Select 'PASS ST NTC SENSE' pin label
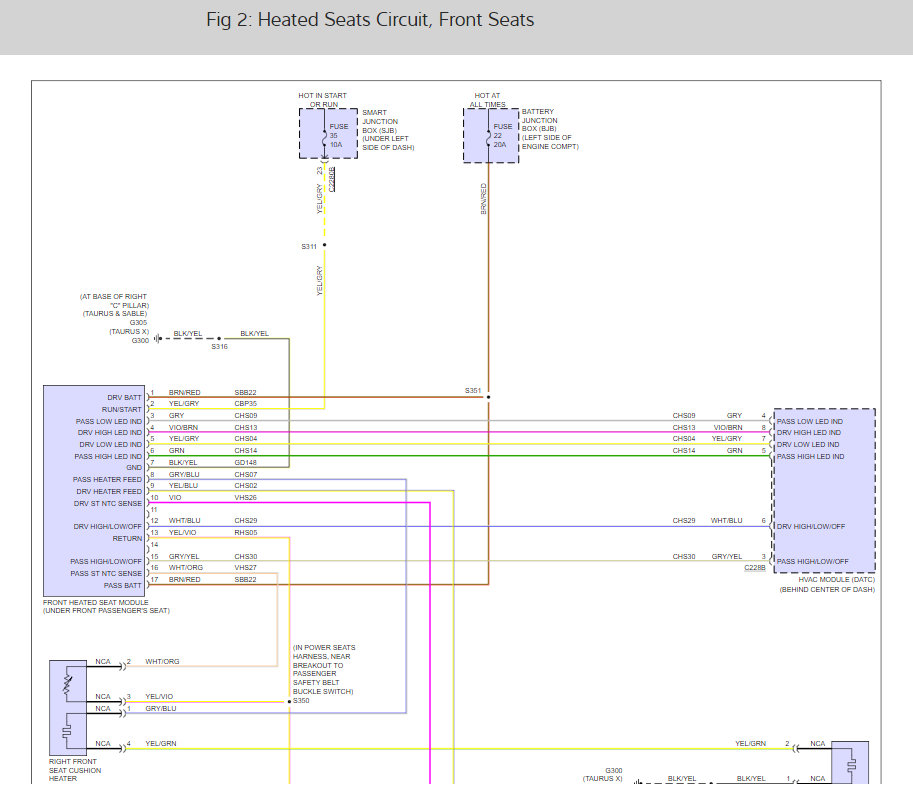The height and width of the screenshot is (807, 913). (106, 574)
